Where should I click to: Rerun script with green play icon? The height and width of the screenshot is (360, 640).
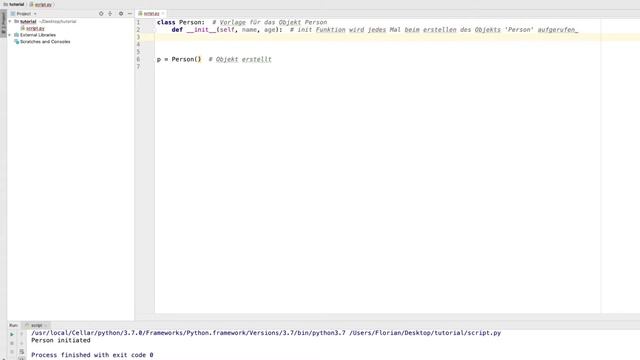(x=12, y=334)
